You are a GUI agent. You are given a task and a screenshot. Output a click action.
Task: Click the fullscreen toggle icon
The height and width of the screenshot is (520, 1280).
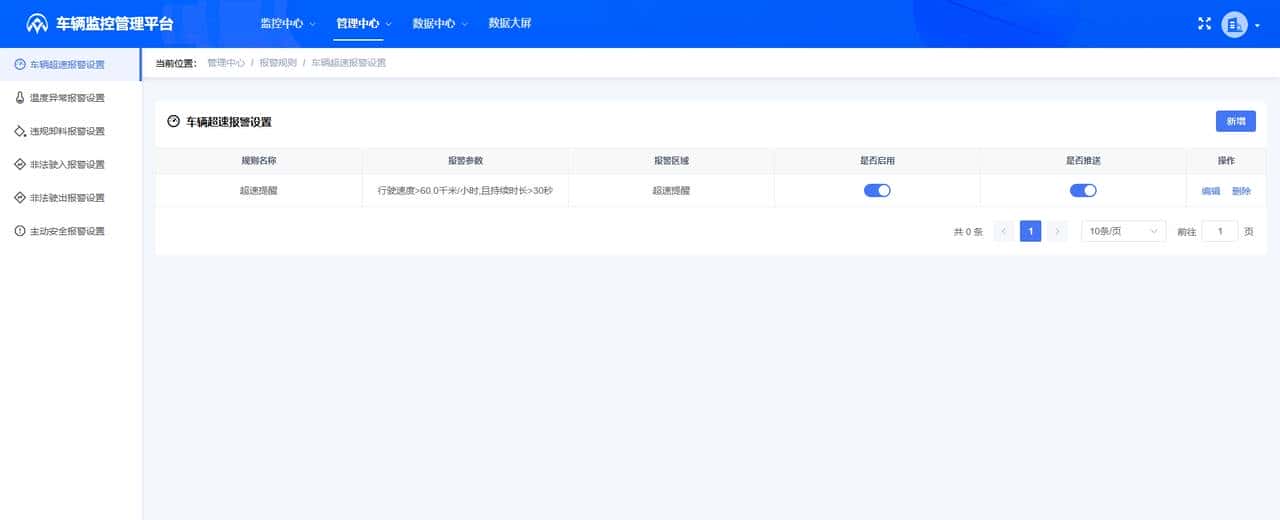1204,23
